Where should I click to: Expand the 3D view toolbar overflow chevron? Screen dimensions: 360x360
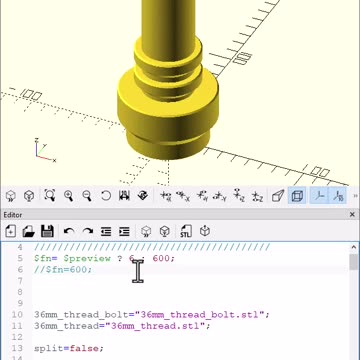coord(355,196)
